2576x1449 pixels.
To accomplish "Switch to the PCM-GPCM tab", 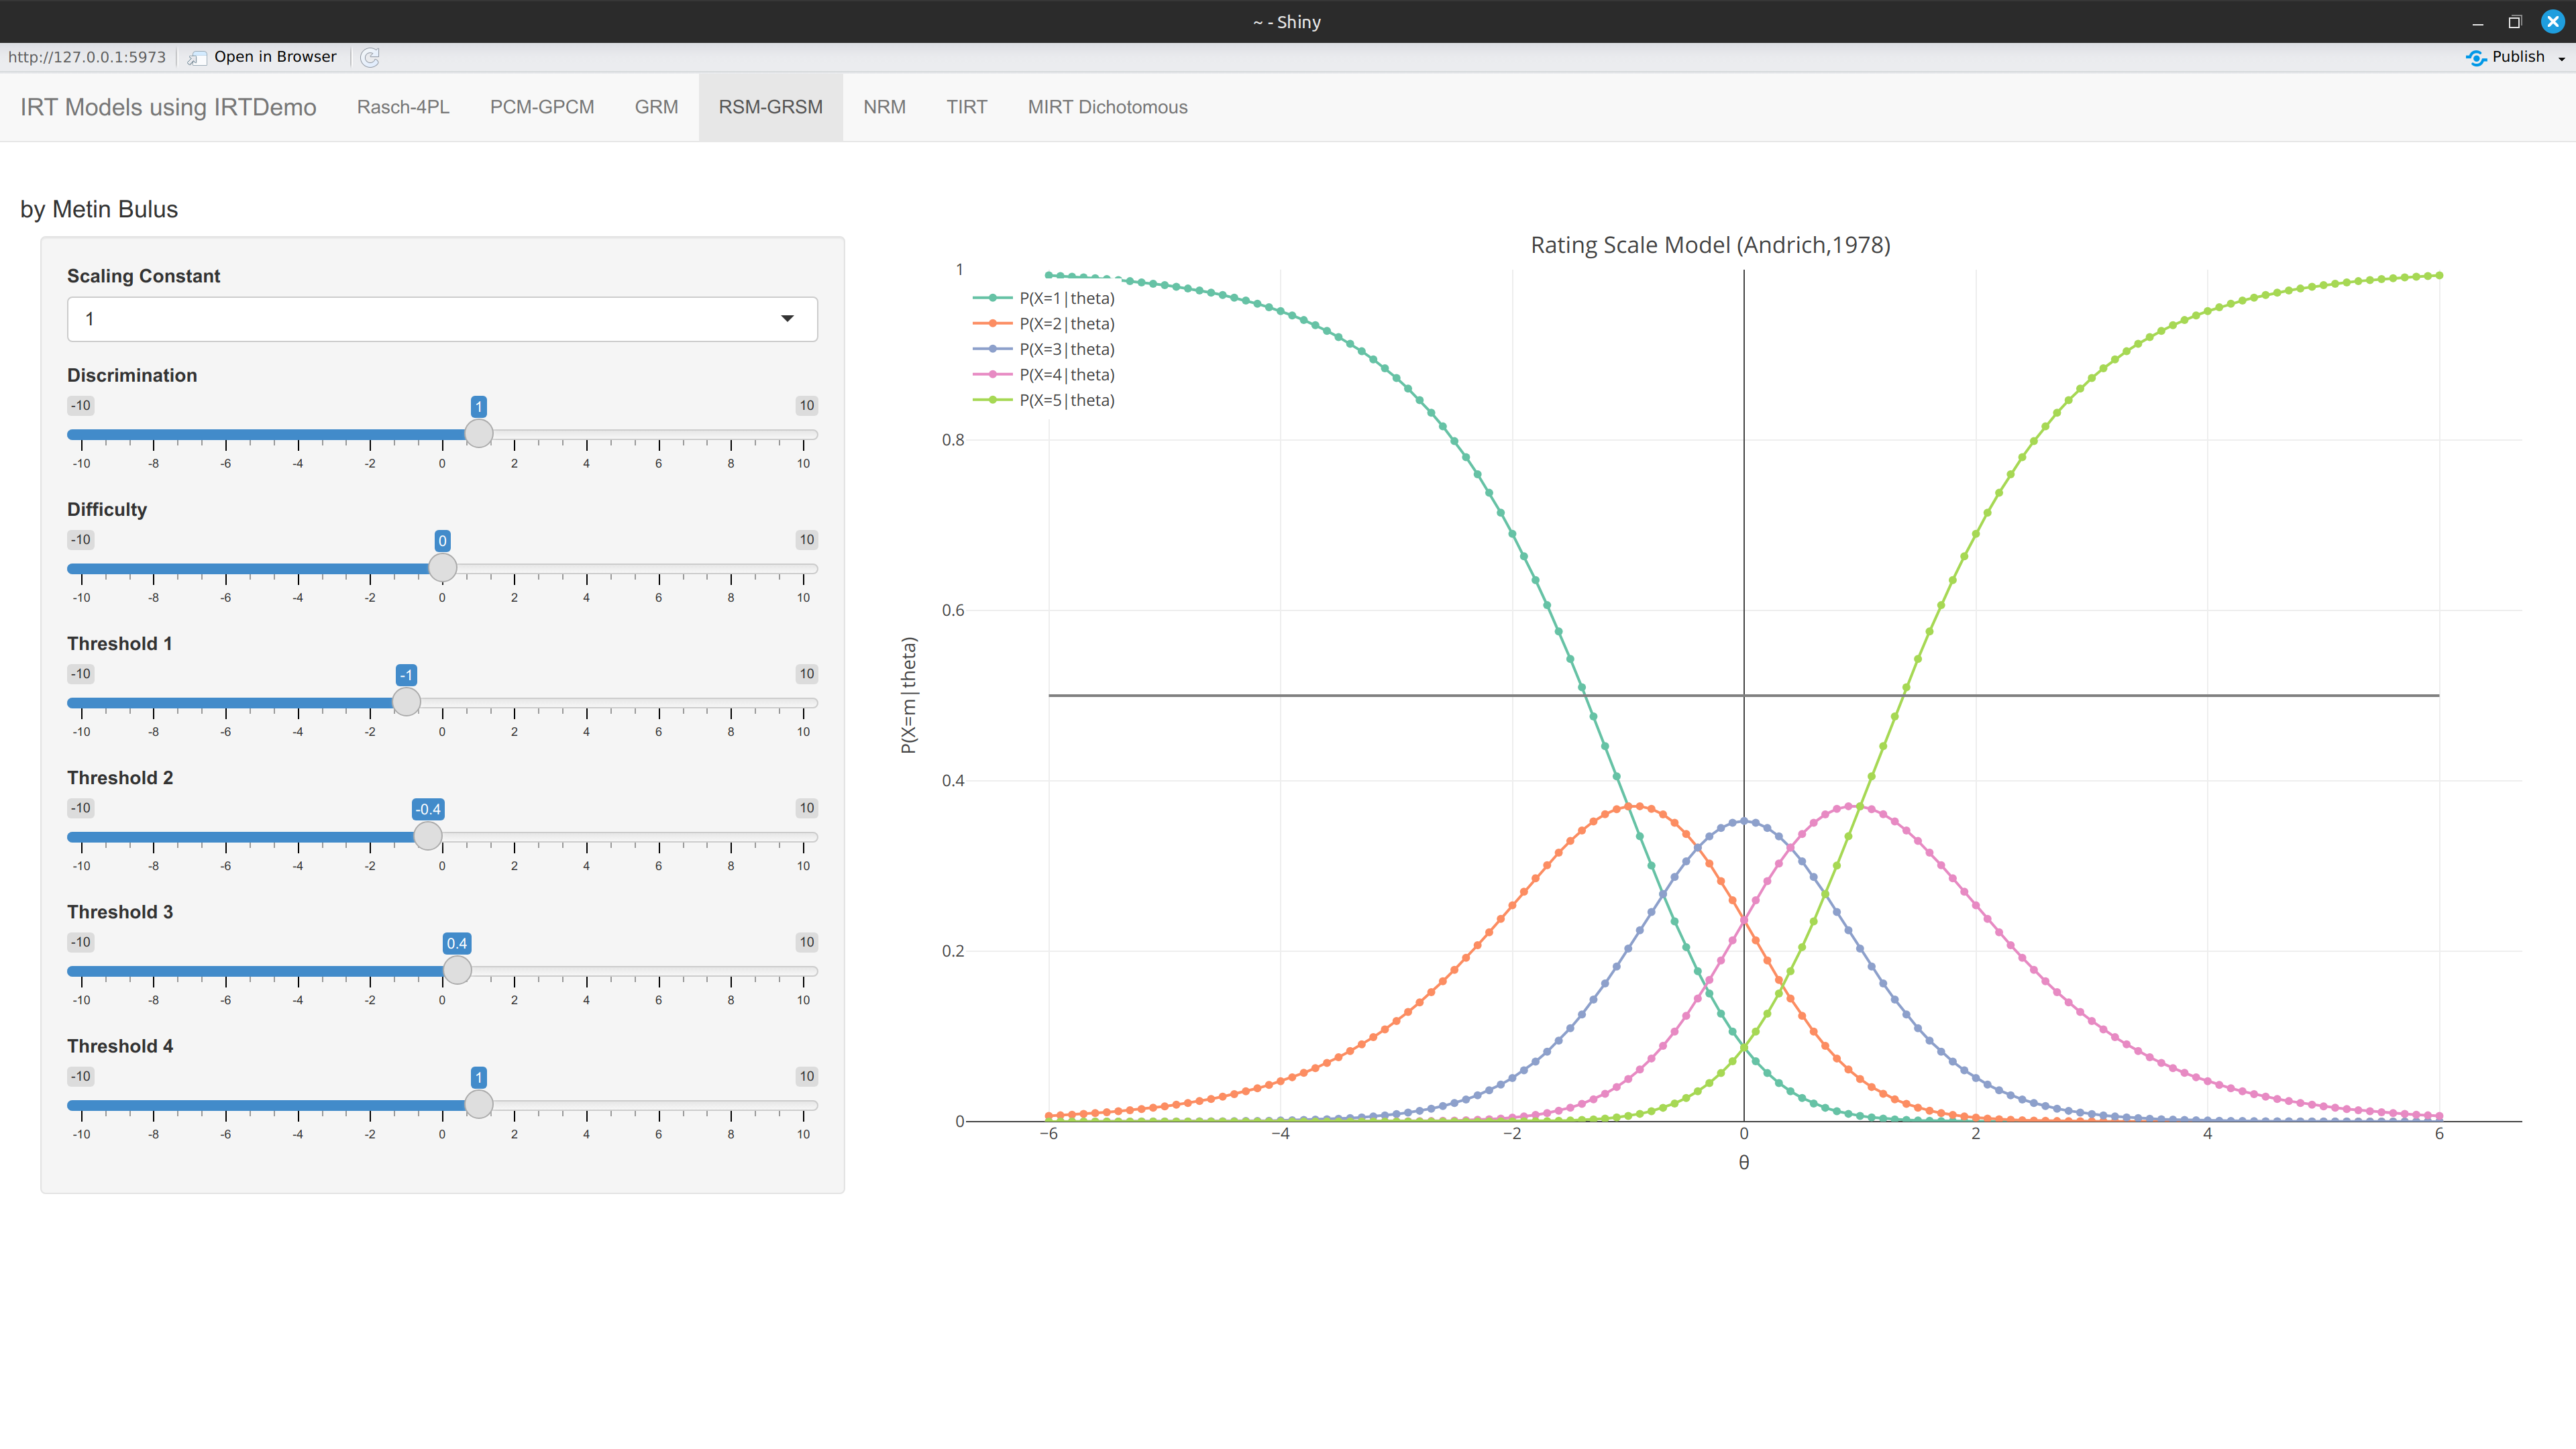I will [542, 107].
